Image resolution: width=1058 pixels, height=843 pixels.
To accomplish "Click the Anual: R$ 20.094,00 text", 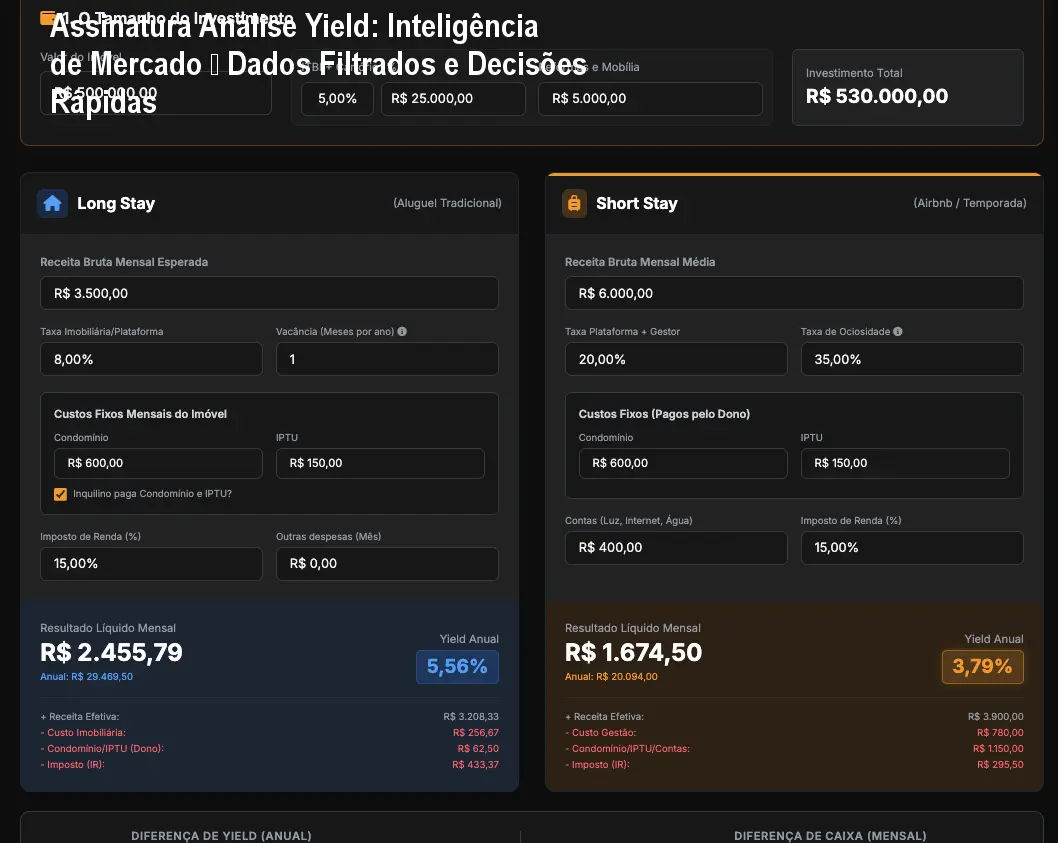I will tap(611, 676).
